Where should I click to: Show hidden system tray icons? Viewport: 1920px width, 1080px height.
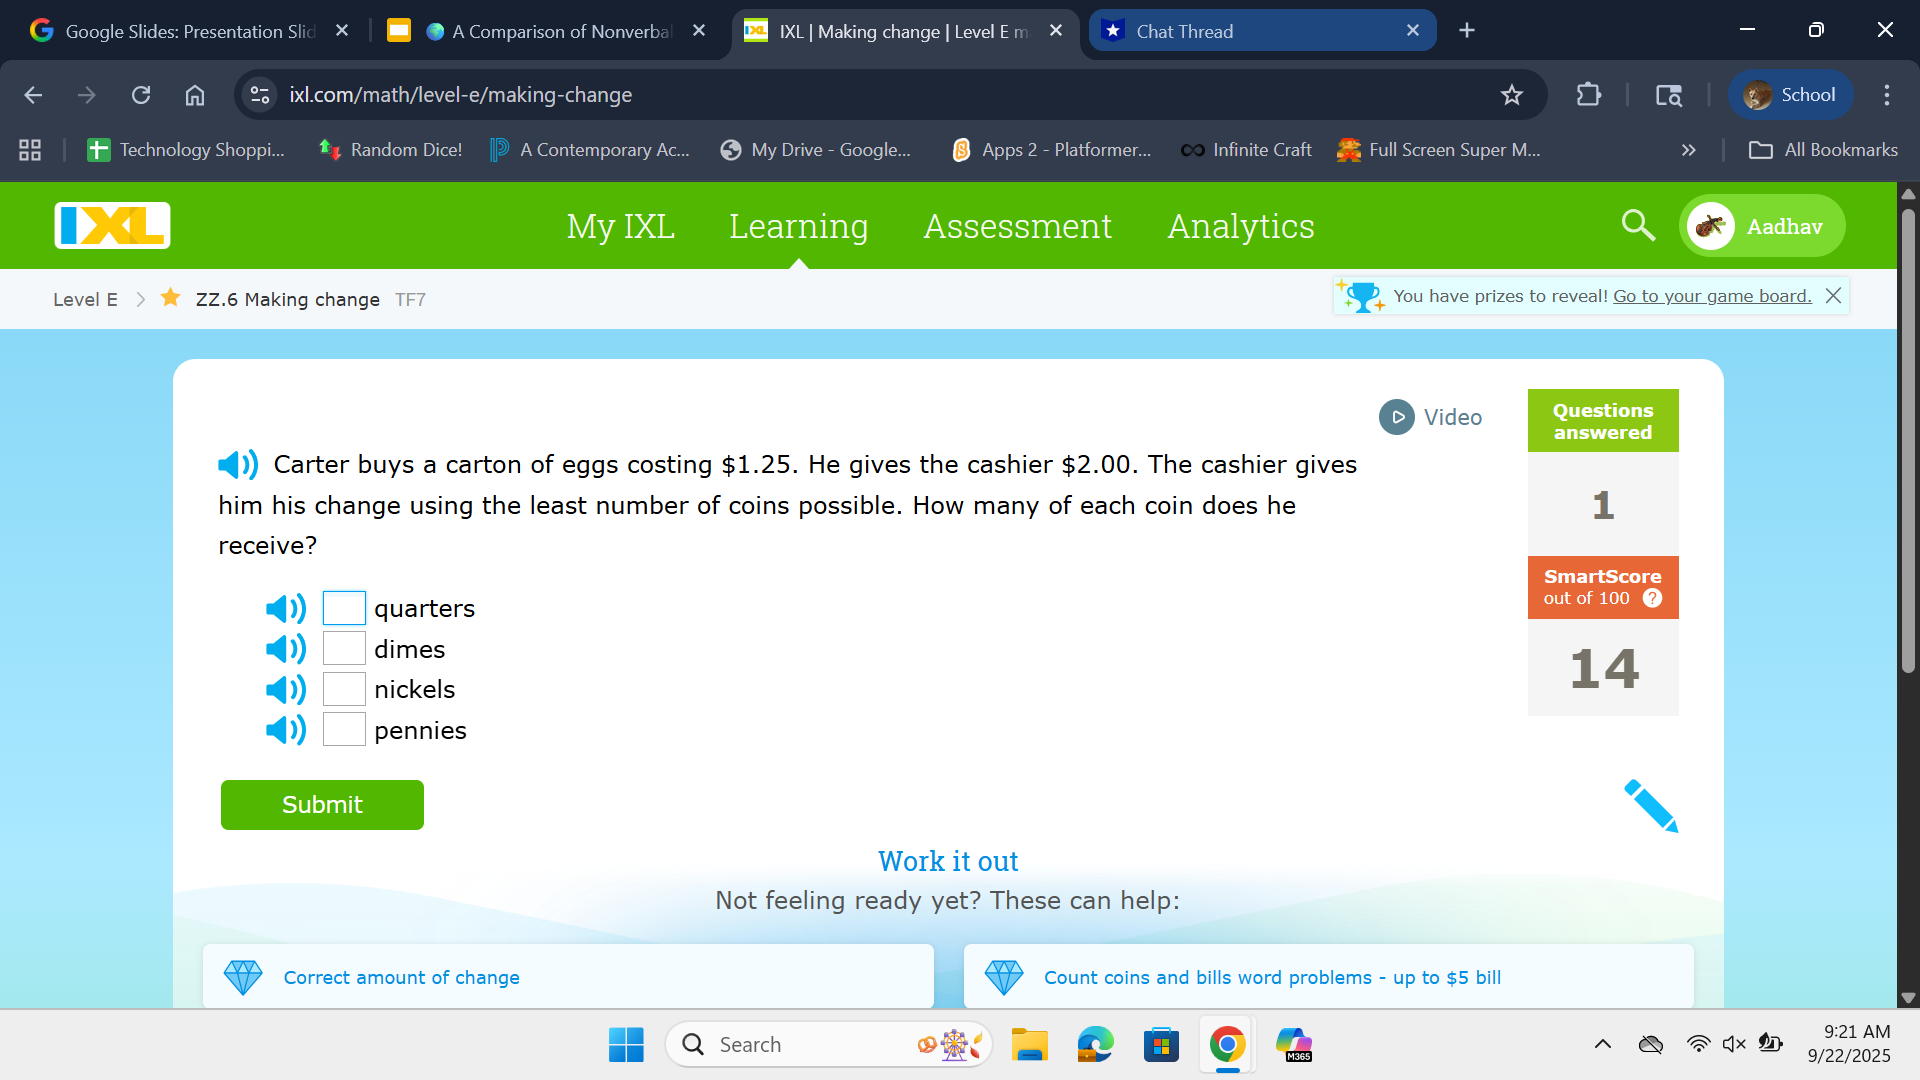coord(1602,1044)
